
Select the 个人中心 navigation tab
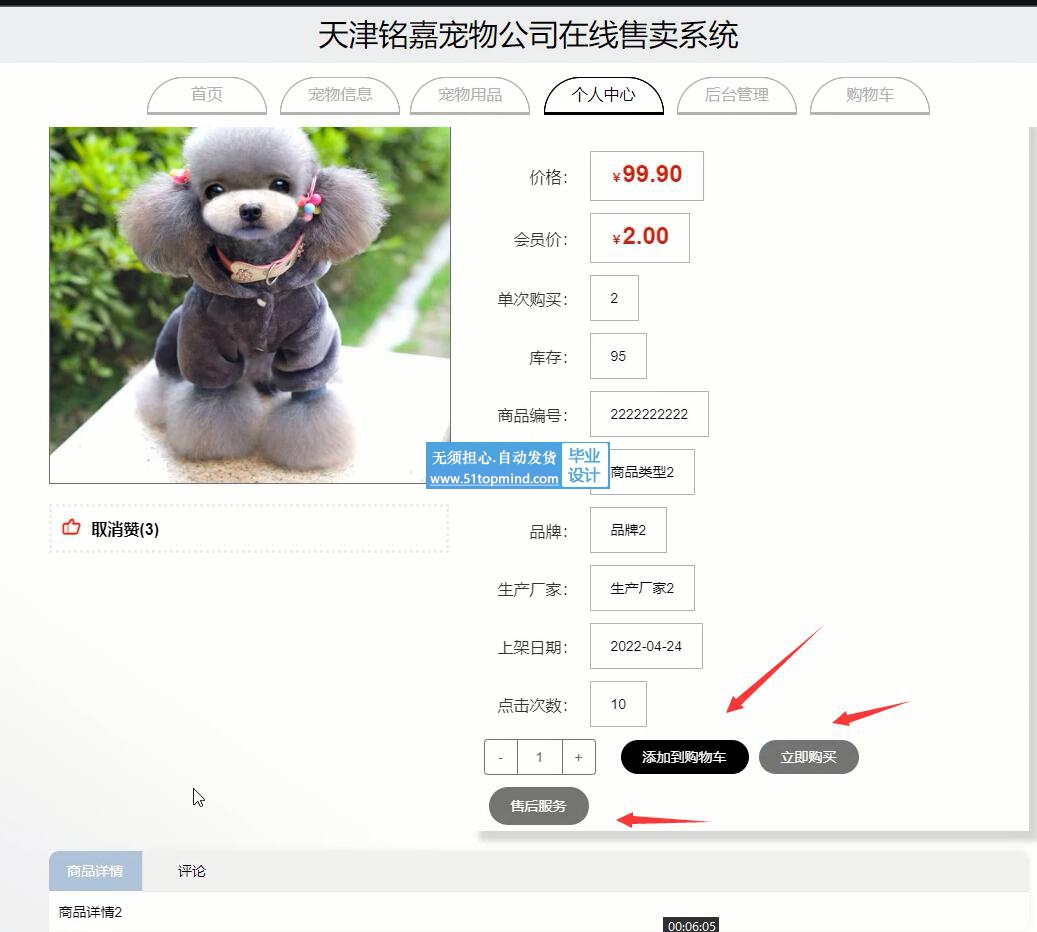coord(603,95)
